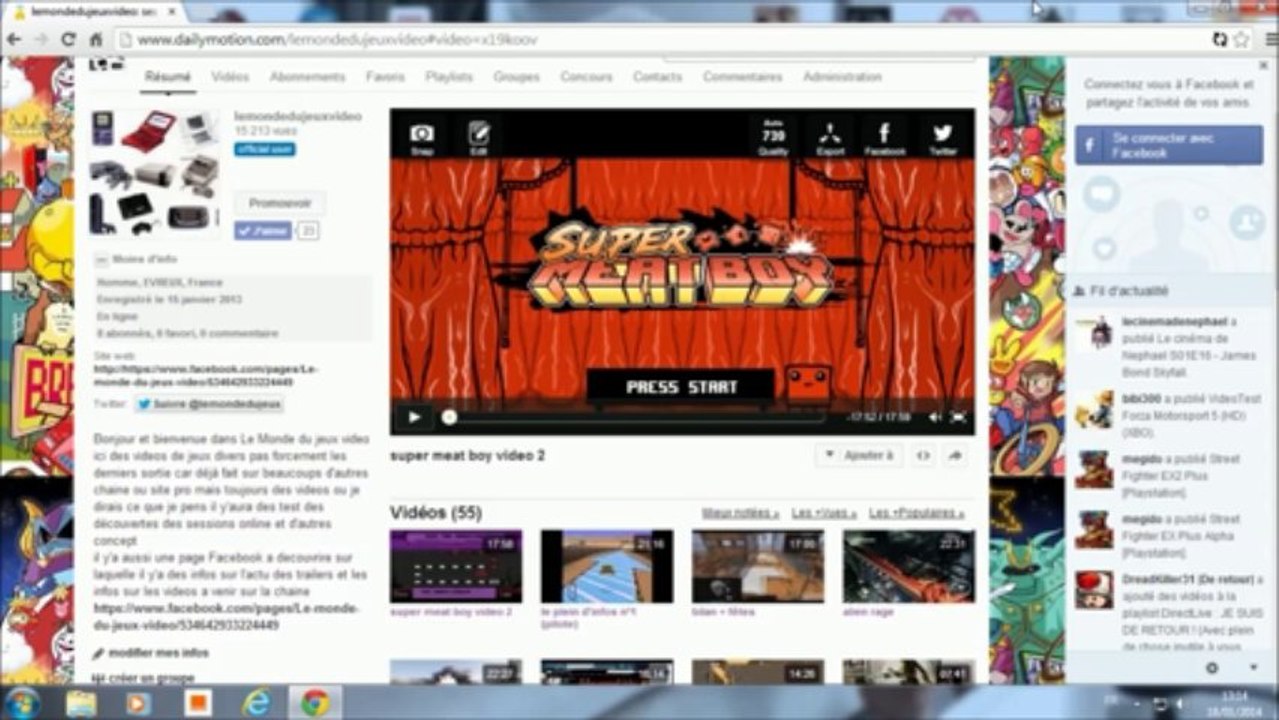Open the Favoris tab
Viewport: 1279px width, 720px height.
[385, 77]
